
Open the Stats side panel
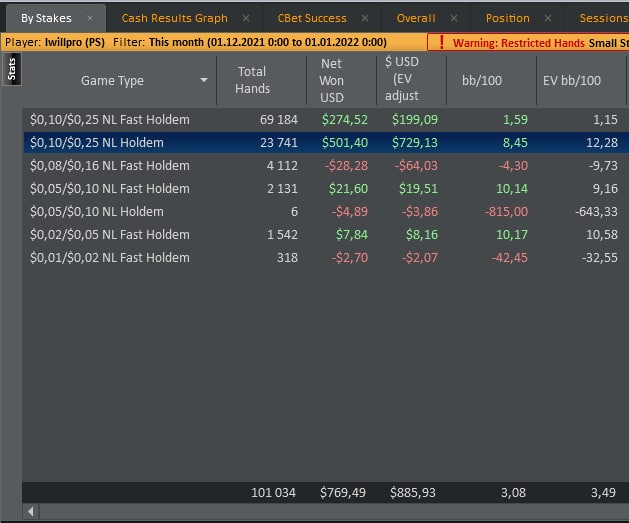(x=11, y=68)
